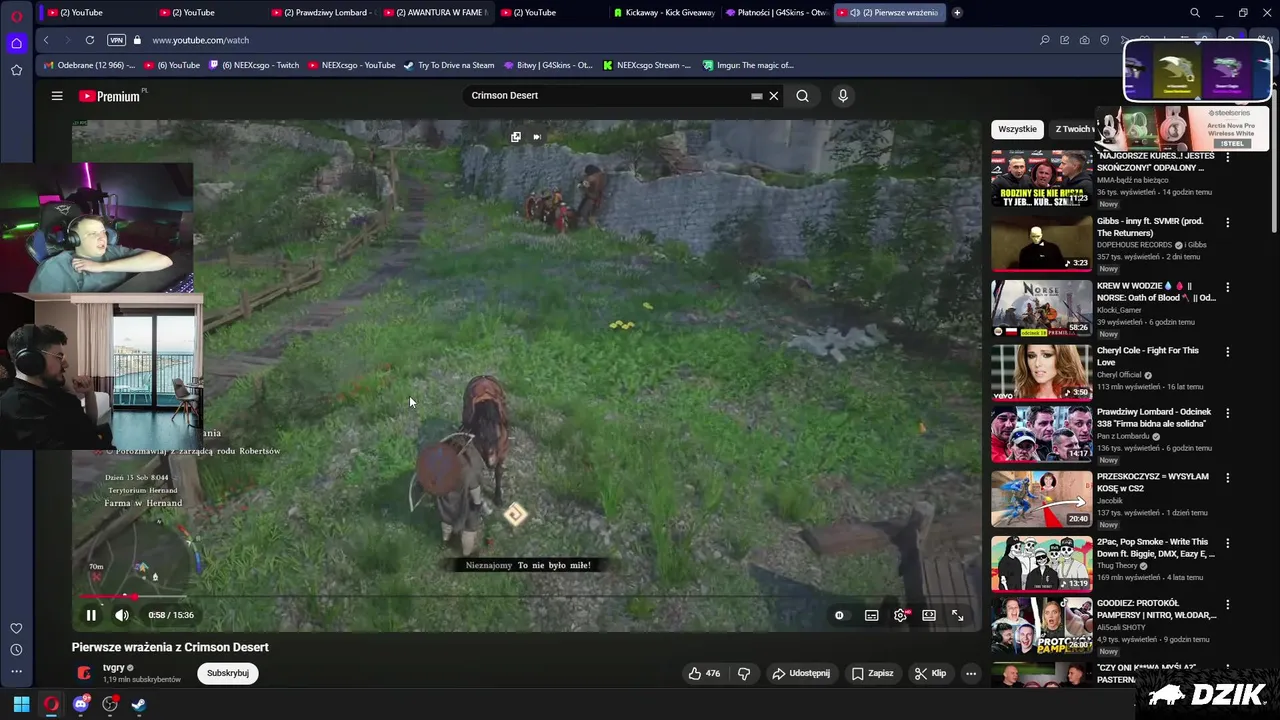Viewport: 1280px width, 720px height.
Task: Open Discord from the taskbar
Action: click(x=81, y=704)
